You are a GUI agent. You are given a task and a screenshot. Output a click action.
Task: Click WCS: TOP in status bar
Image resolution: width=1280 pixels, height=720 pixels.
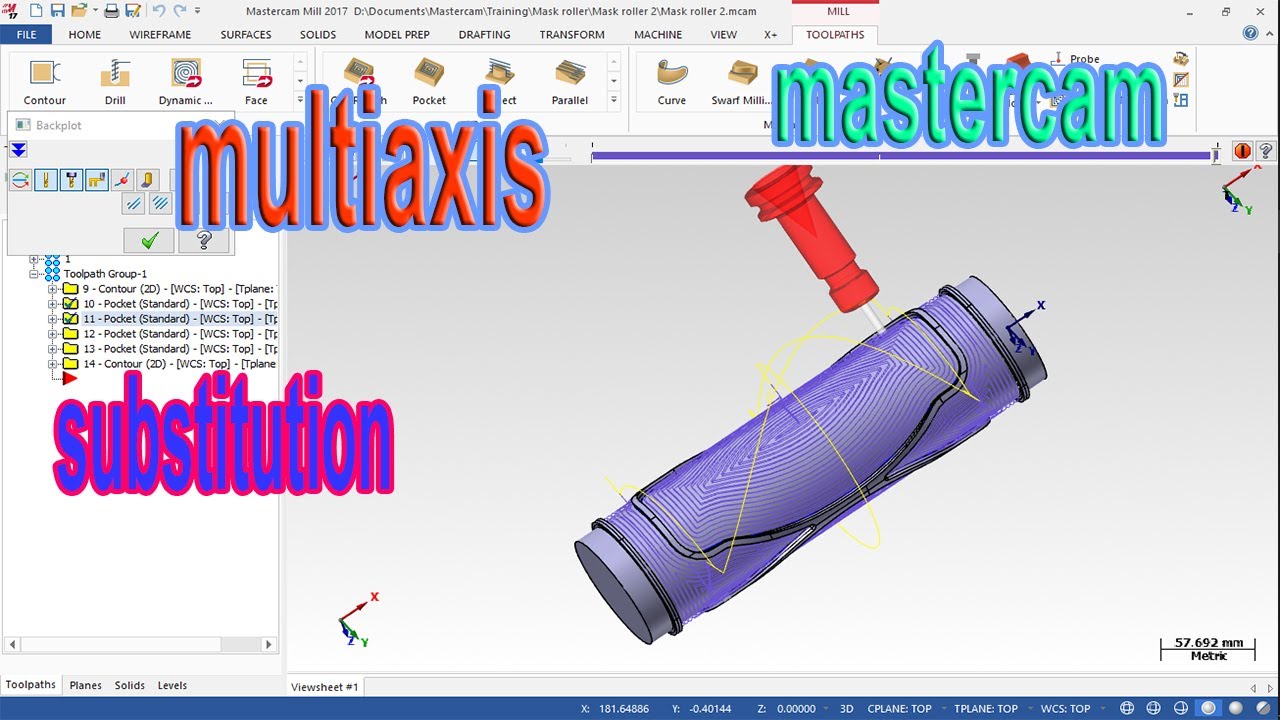click(1066, 709)
